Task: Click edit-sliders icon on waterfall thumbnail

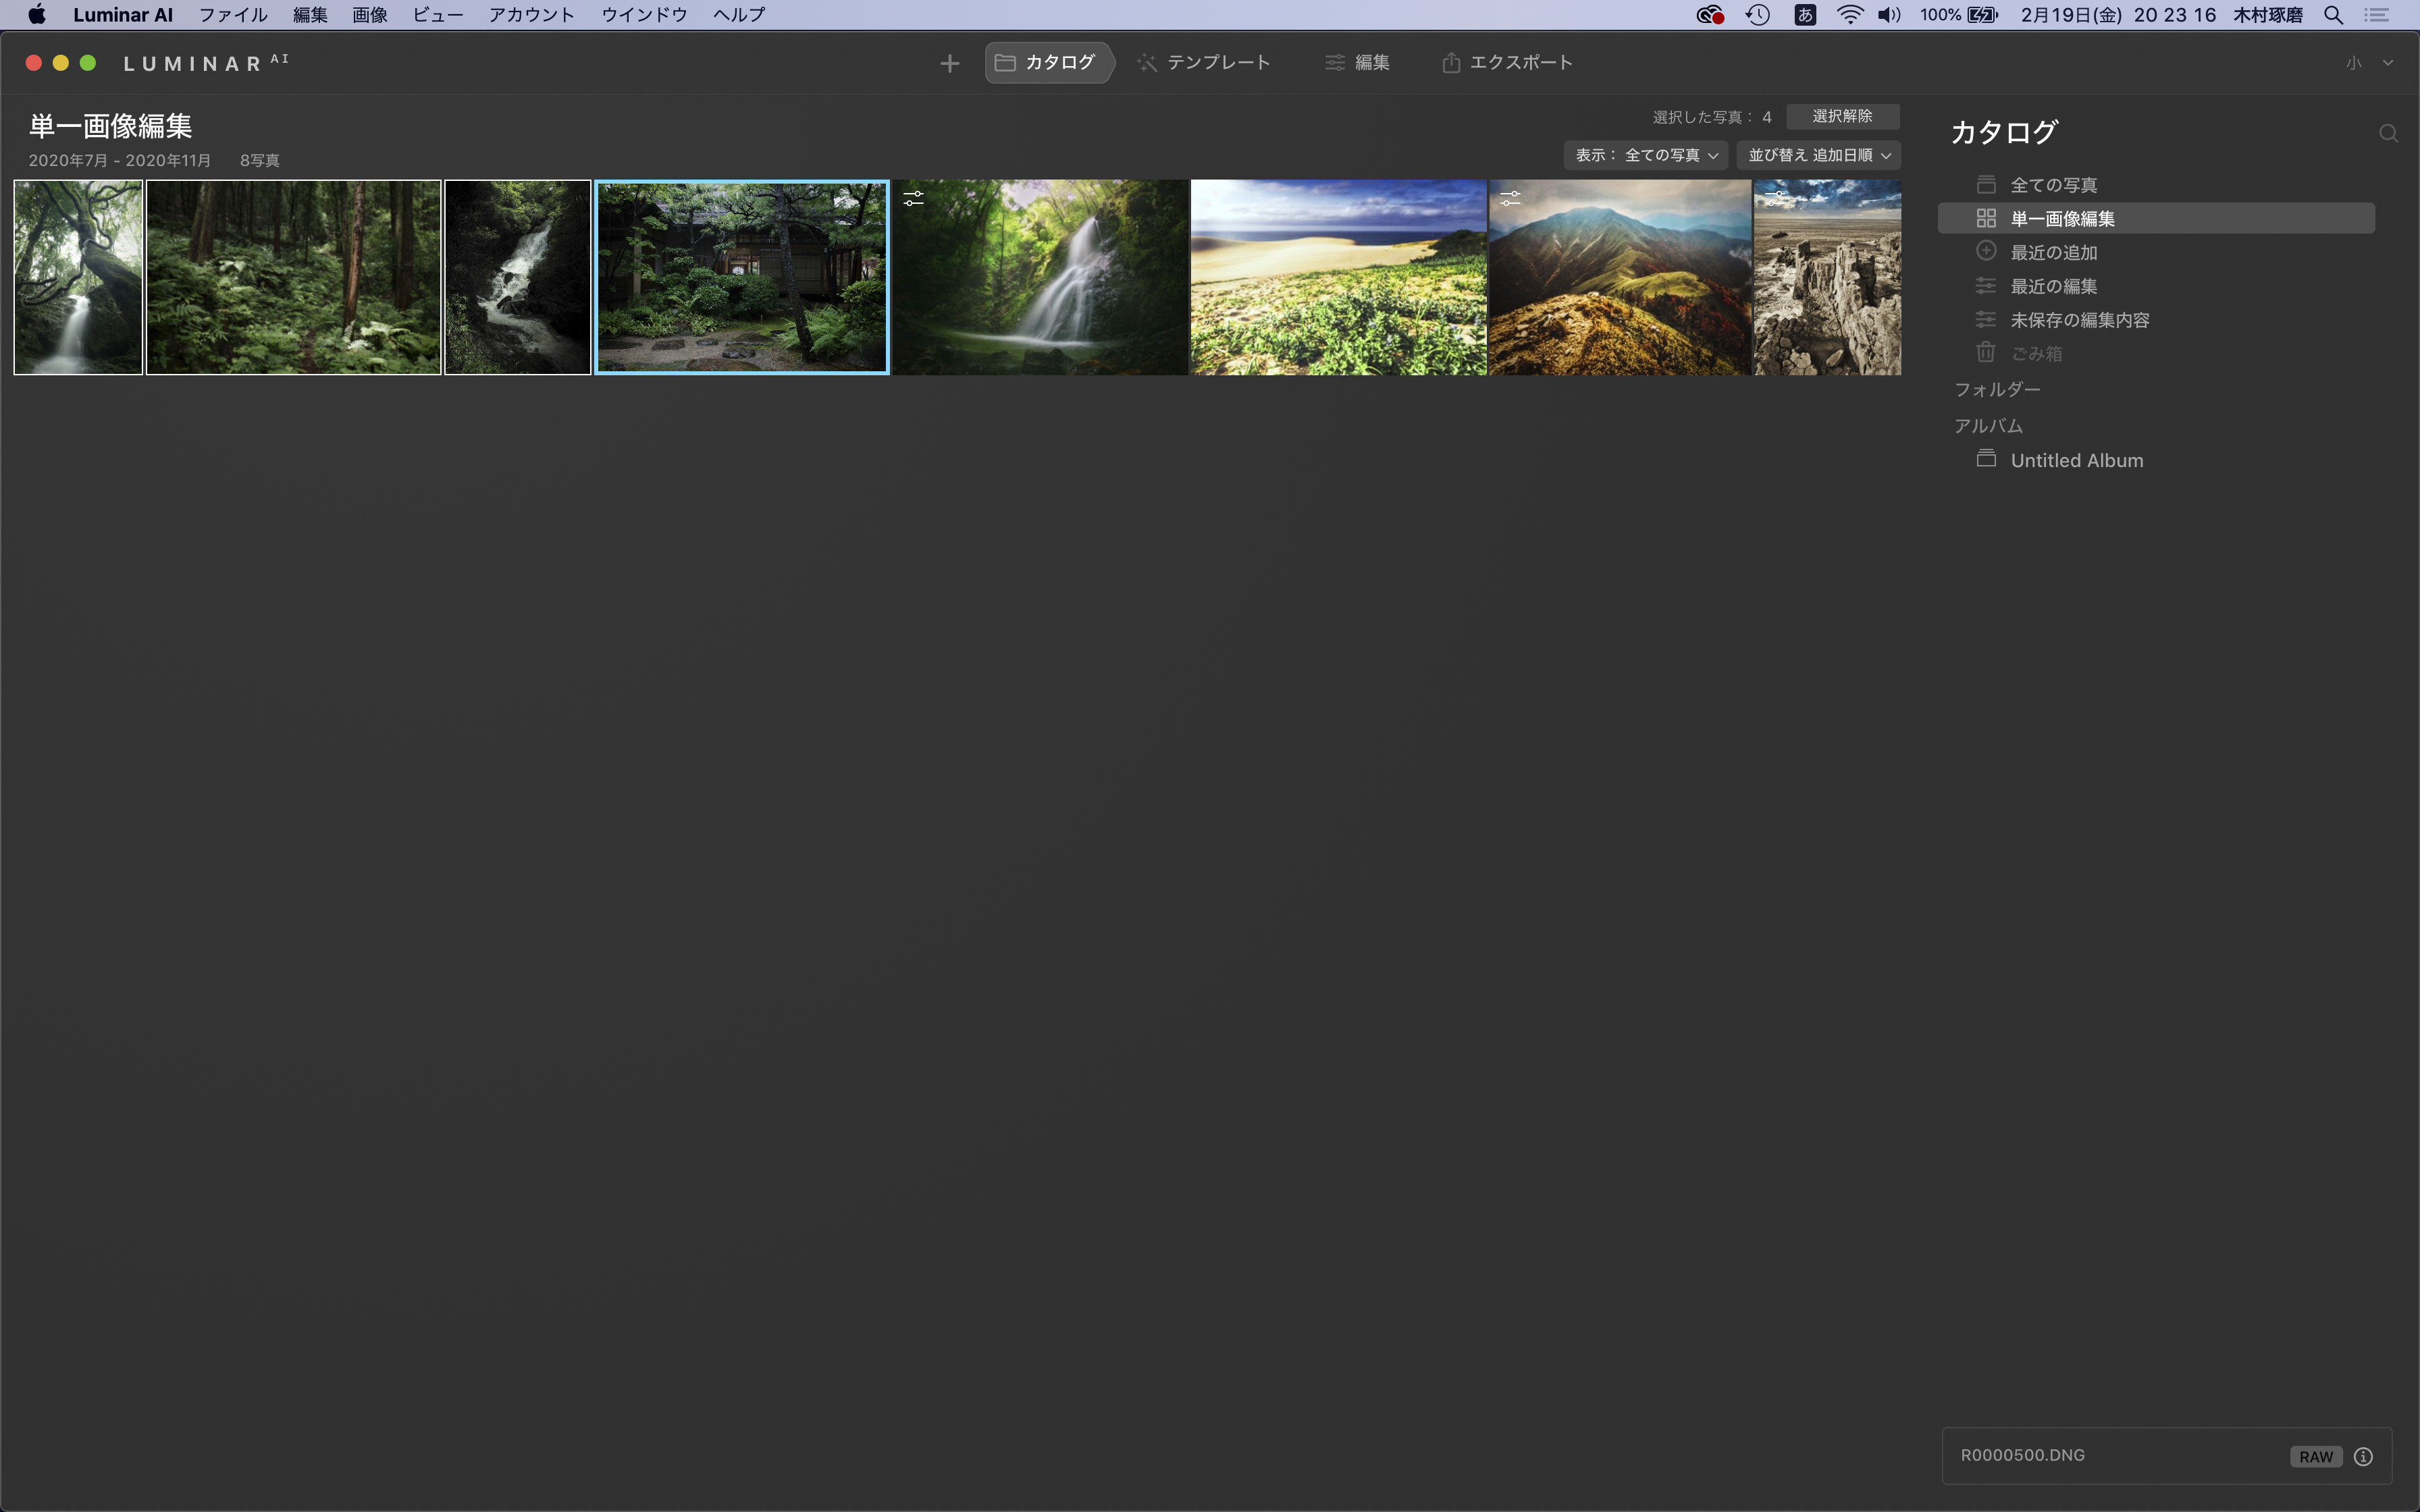Action: pyautogui.click(x=913, y=199)
